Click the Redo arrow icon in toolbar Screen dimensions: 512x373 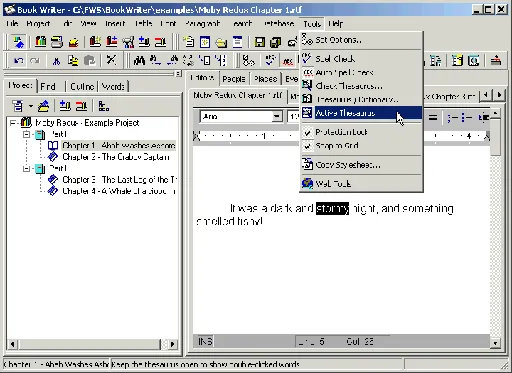click(35, 61)
